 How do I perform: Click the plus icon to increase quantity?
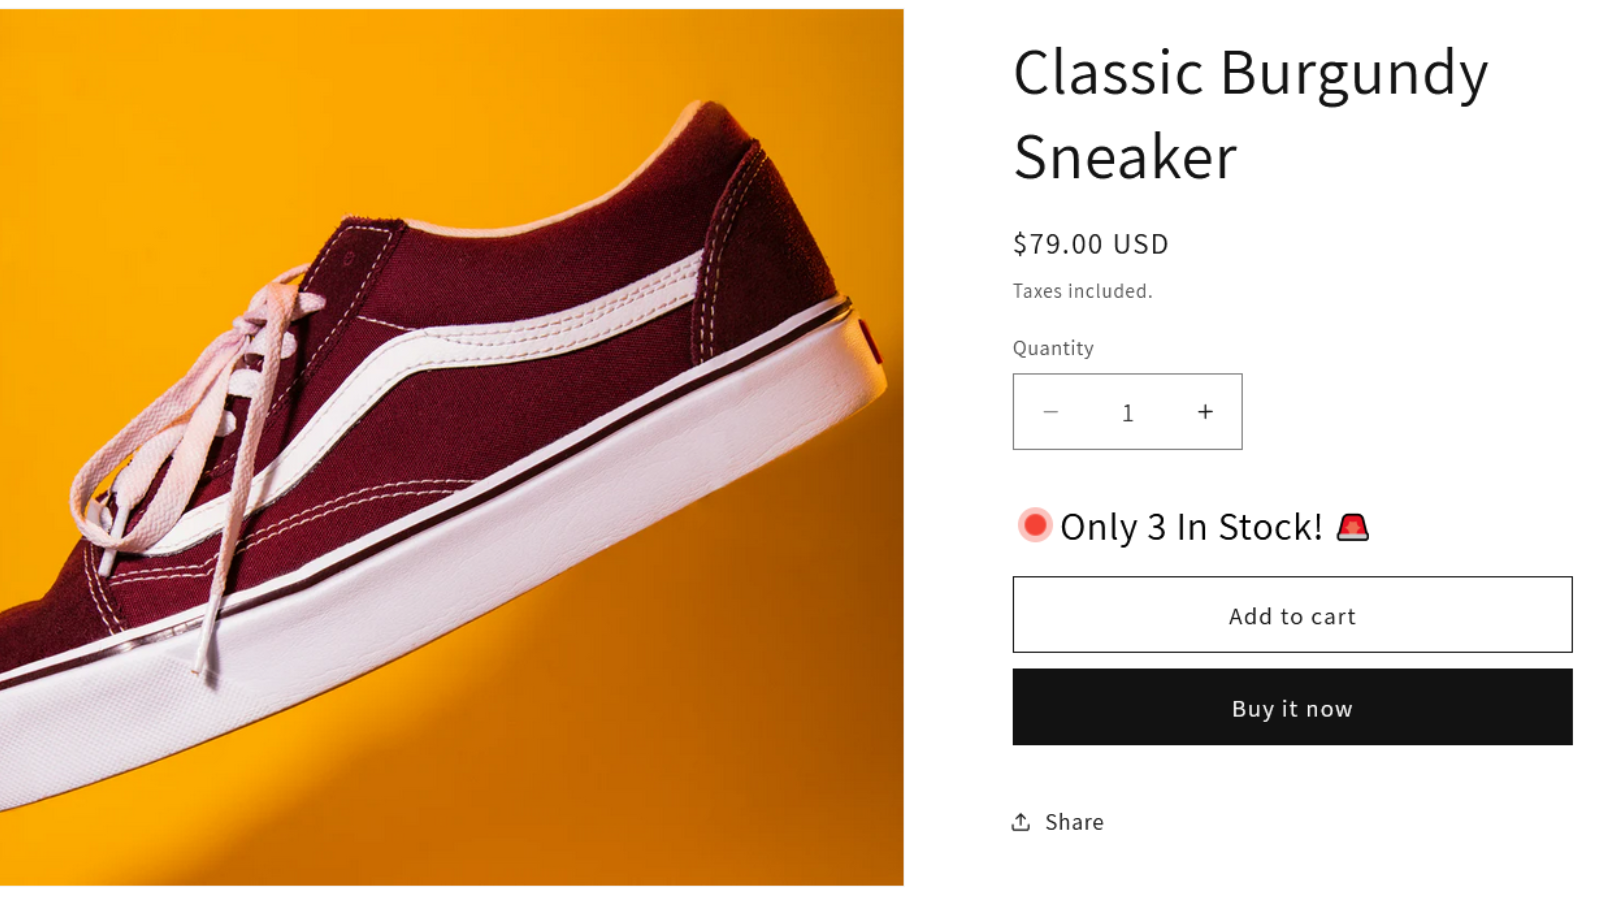tap(1205, 411)
